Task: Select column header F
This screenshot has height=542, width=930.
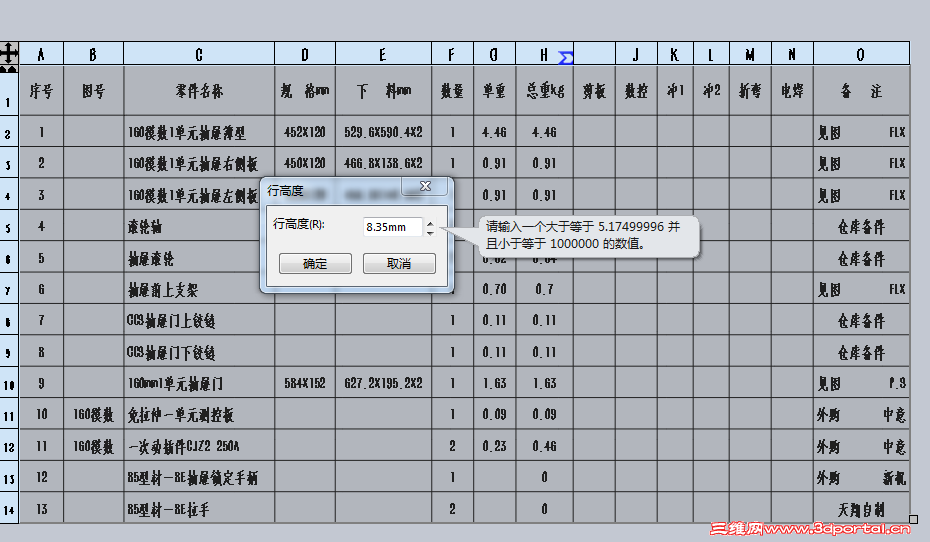Action: [x=452, y=54]
